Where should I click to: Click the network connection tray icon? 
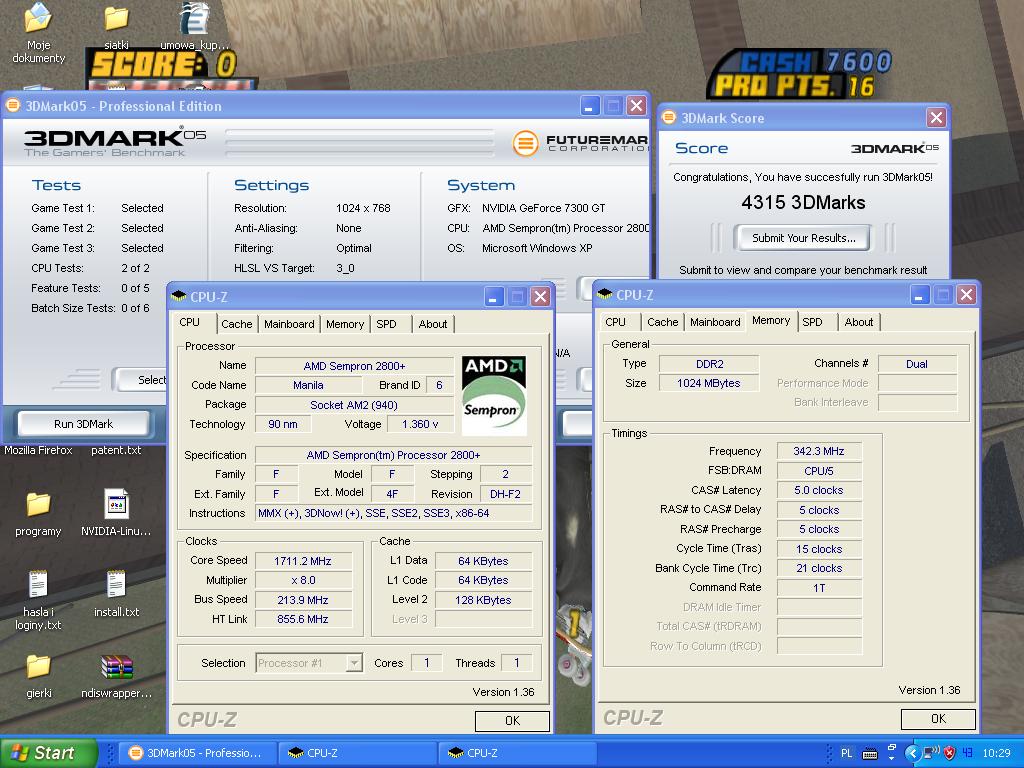[x=931, y=753]
